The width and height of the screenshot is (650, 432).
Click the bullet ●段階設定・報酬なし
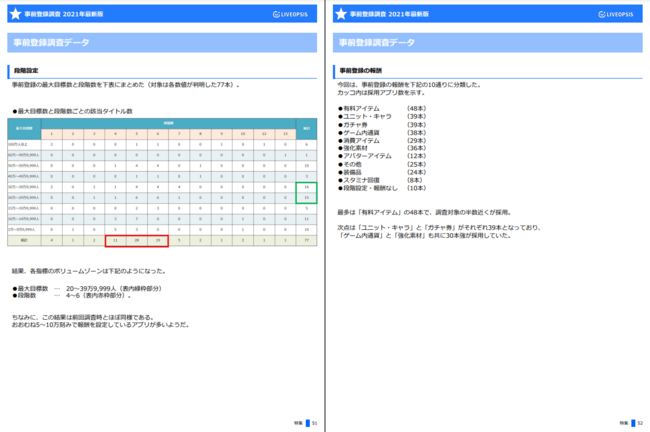pyautogui.click(x=368, y=188)
